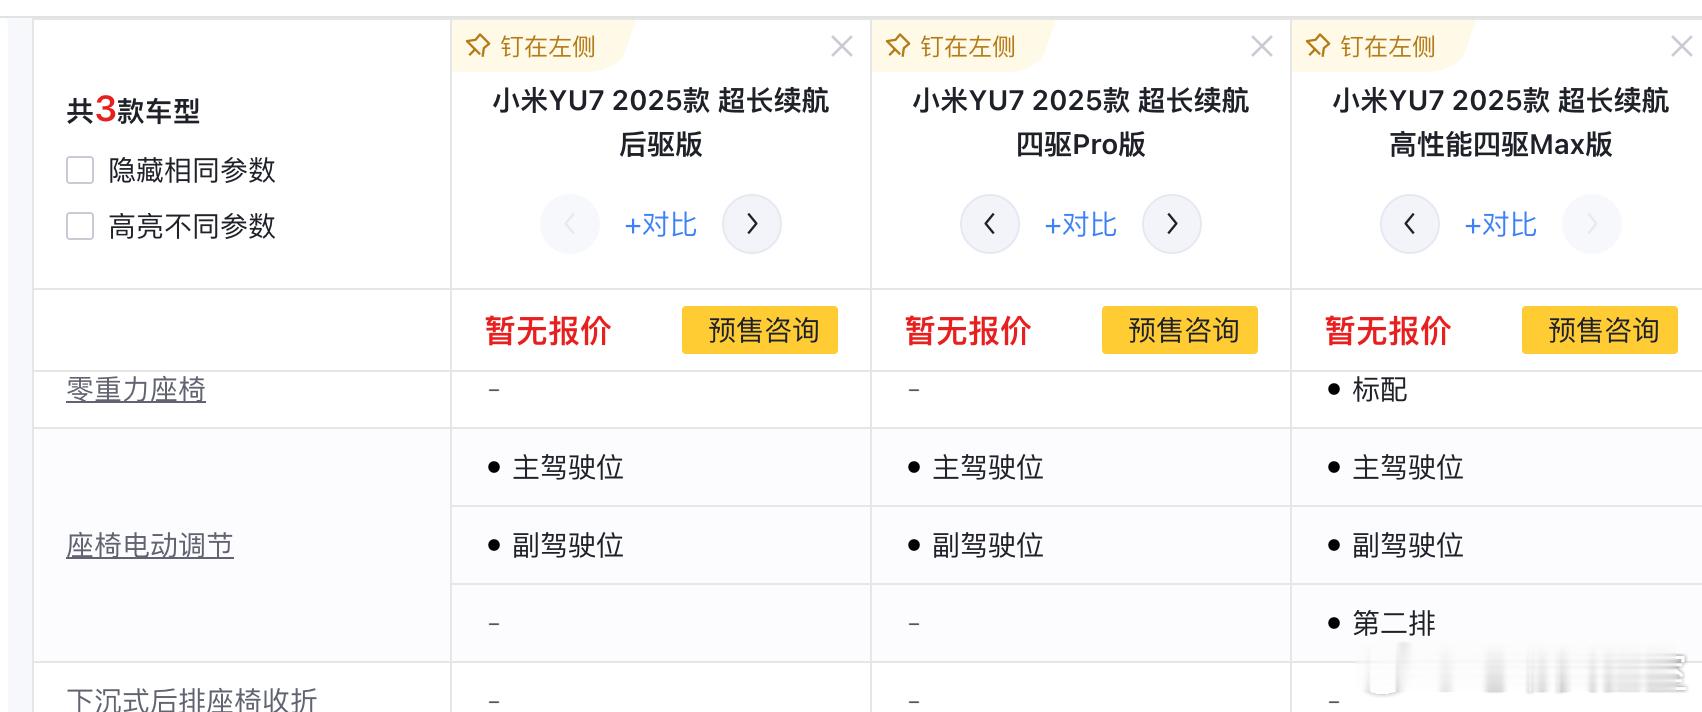Move 四驱Pro版 column left with arrow
1702x712 pixels.
[x=990, y=224]
